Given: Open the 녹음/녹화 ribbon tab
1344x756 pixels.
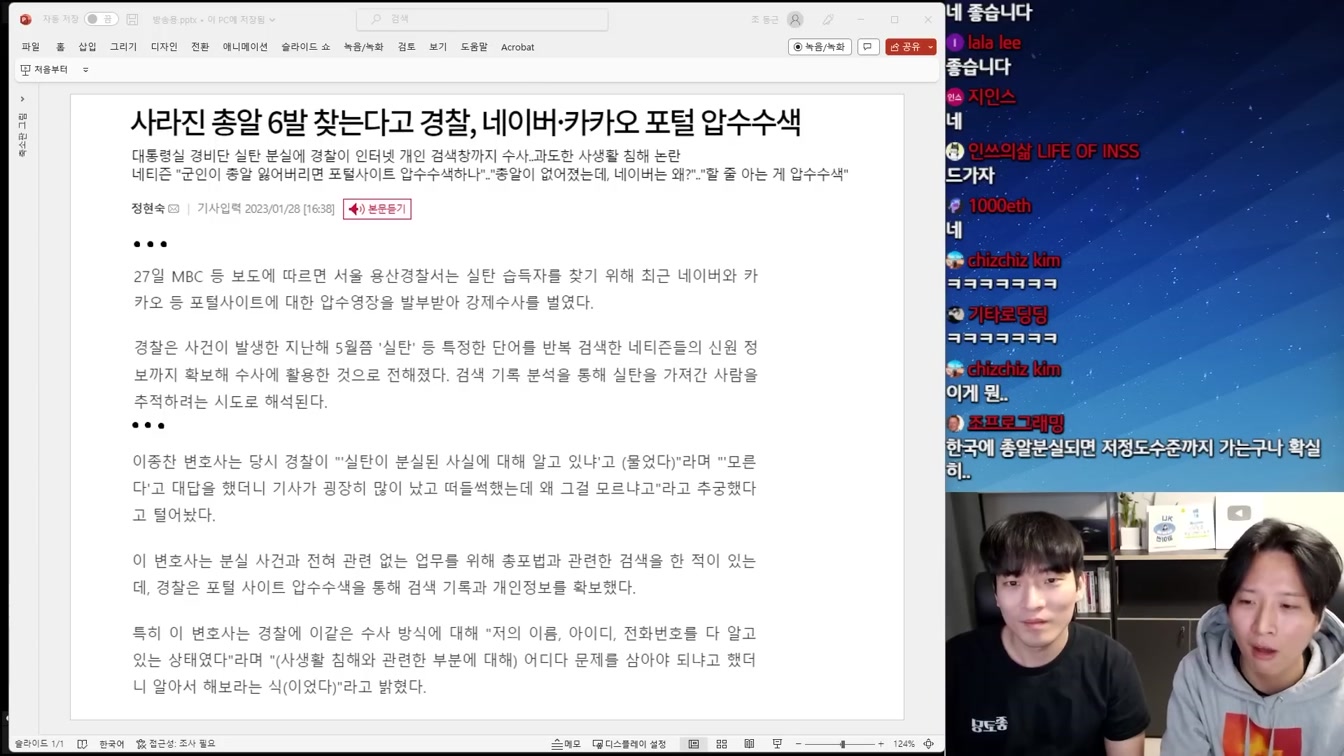Looking at the screenshot, I should point(363,47).
